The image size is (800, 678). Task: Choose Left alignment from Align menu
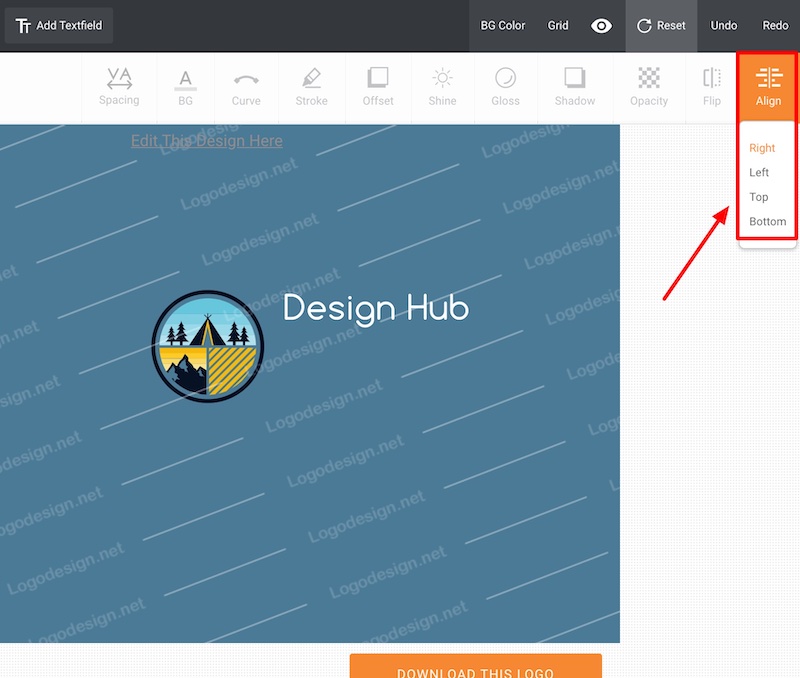pyautogui.click(x=759, y=172)
